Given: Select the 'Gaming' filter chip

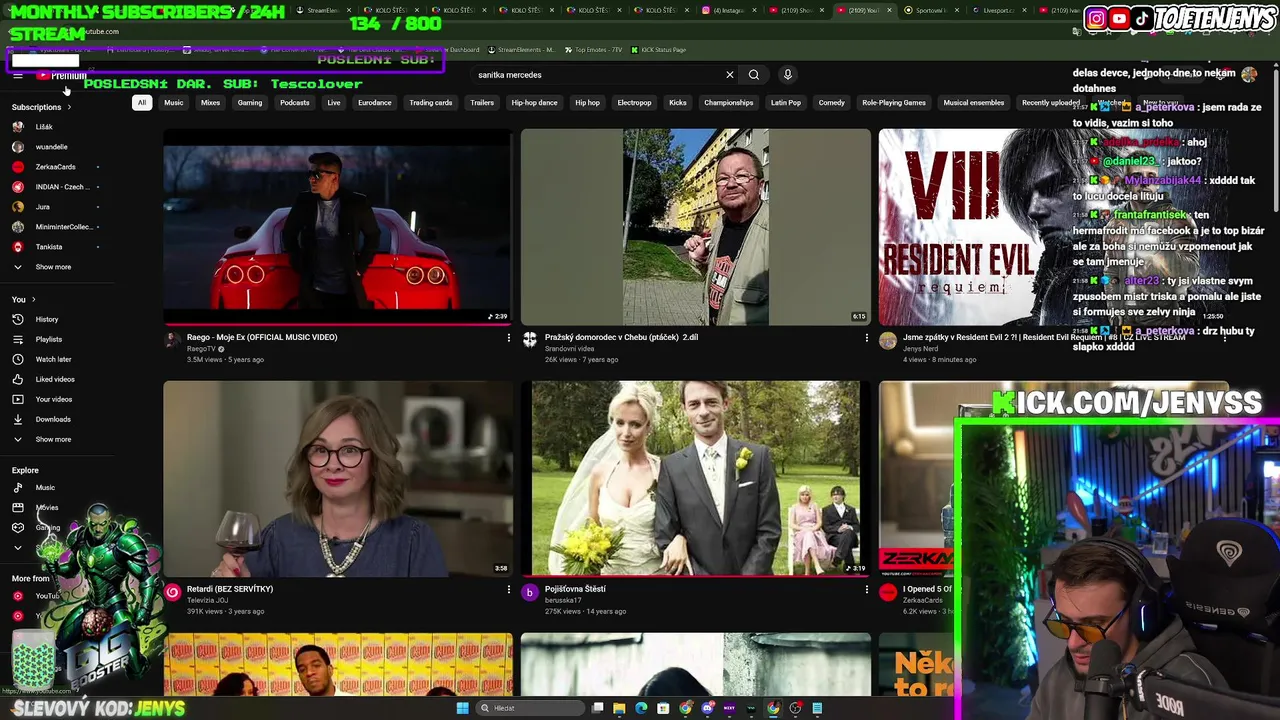Looking at the screenshot, I should point(250,103).
